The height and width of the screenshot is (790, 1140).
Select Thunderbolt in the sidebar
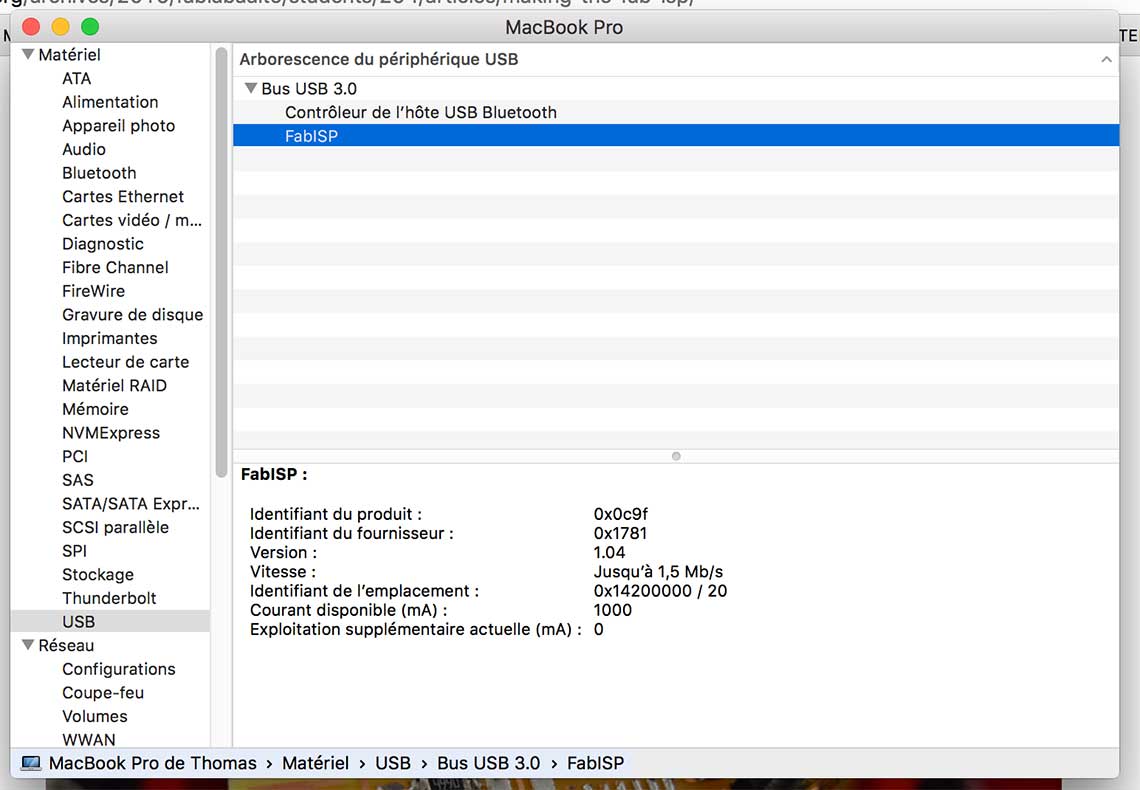[x=109, y=598]
